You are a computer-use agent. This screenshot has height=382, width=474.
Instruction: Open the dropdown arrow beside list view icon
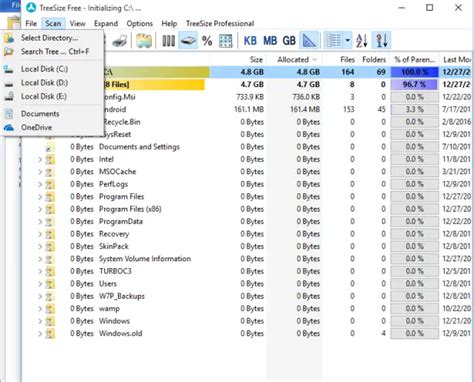point(347,41)
